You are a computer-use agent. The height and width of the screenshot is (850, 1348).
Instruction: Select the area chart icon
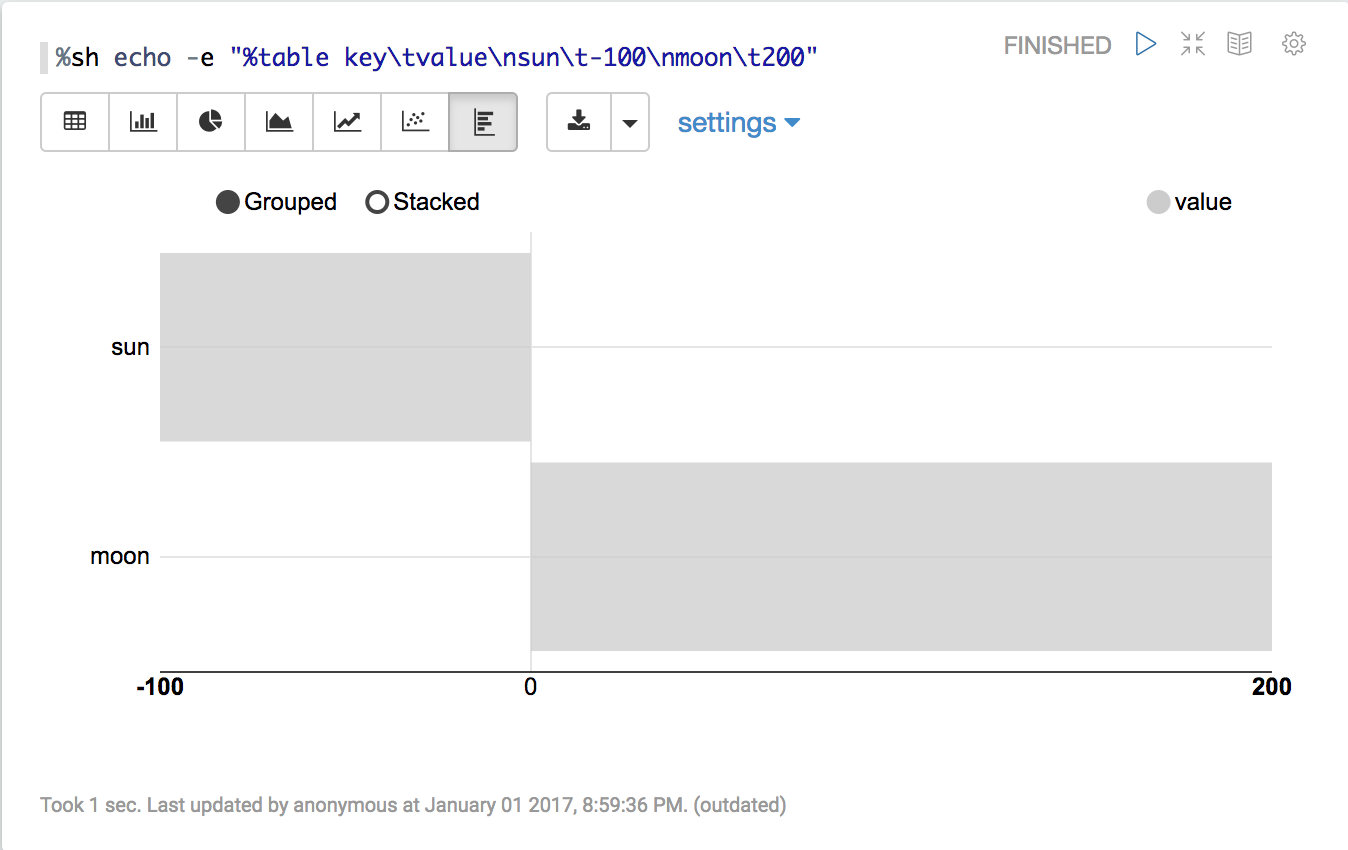pyautogui.click(x=279, y=122)
